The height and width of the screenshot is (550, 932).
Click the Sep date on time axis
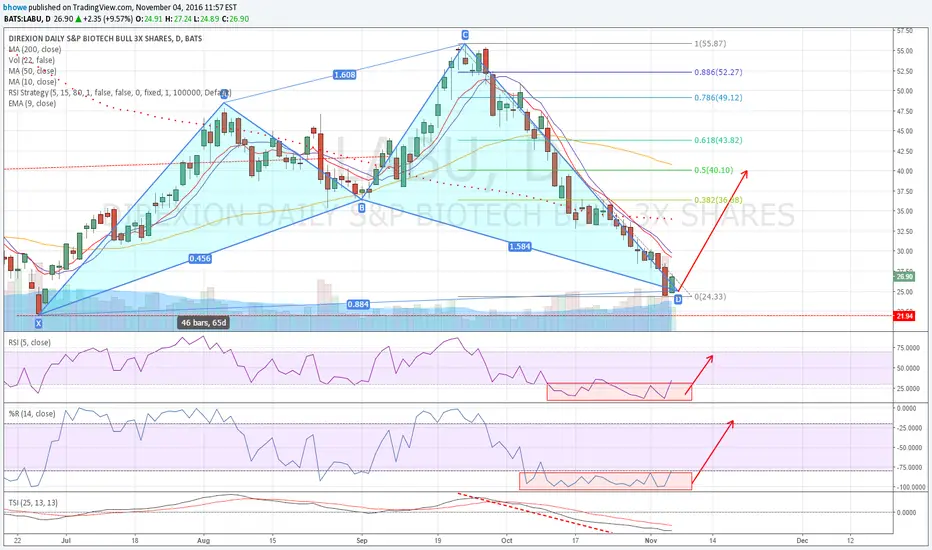point(362,540)
